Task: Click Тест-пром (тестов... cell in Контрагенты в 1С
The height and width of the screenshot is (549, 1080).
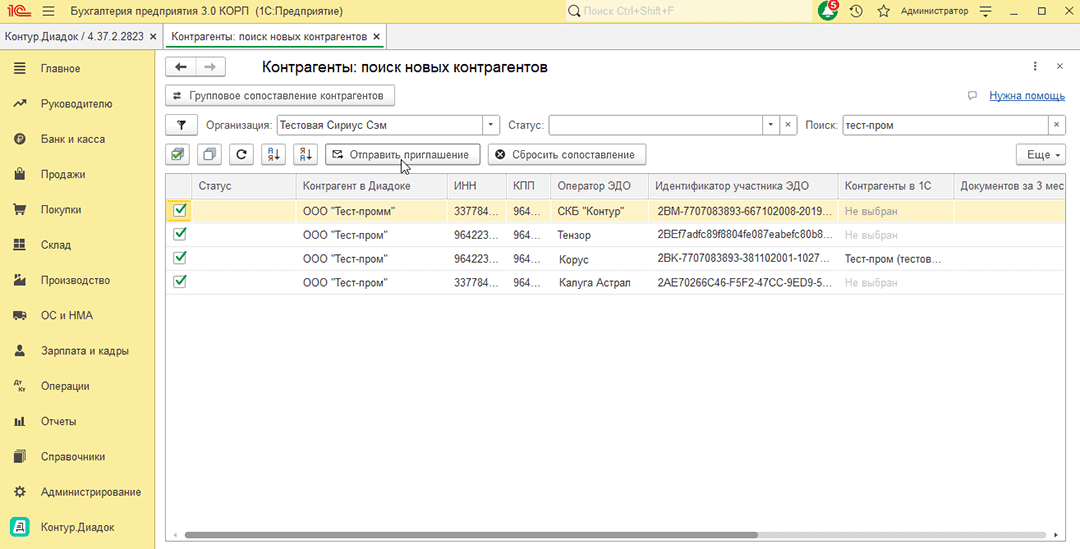Action: [895, 259]
